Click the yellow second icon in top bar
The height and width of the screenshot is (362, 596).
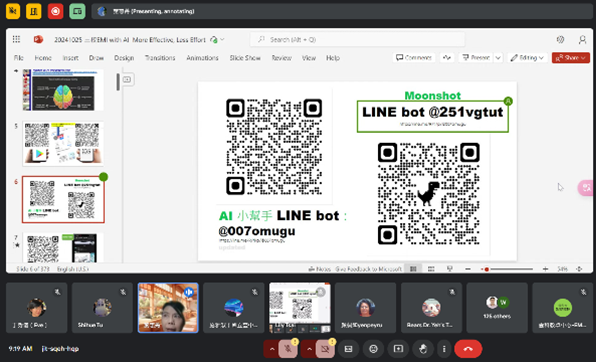pos(33,11)
